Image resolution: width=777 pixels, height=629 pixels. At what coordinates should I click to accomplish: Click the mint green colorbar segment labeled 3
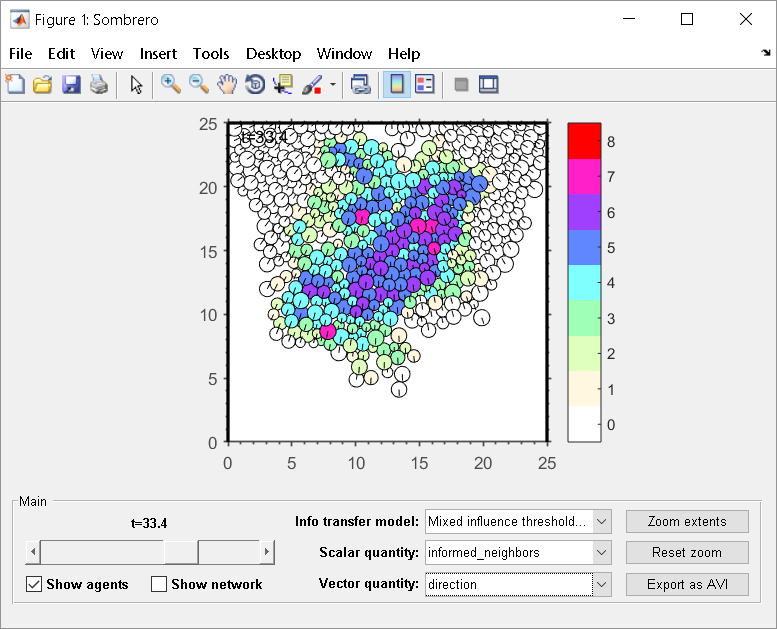tap(584, 318)
